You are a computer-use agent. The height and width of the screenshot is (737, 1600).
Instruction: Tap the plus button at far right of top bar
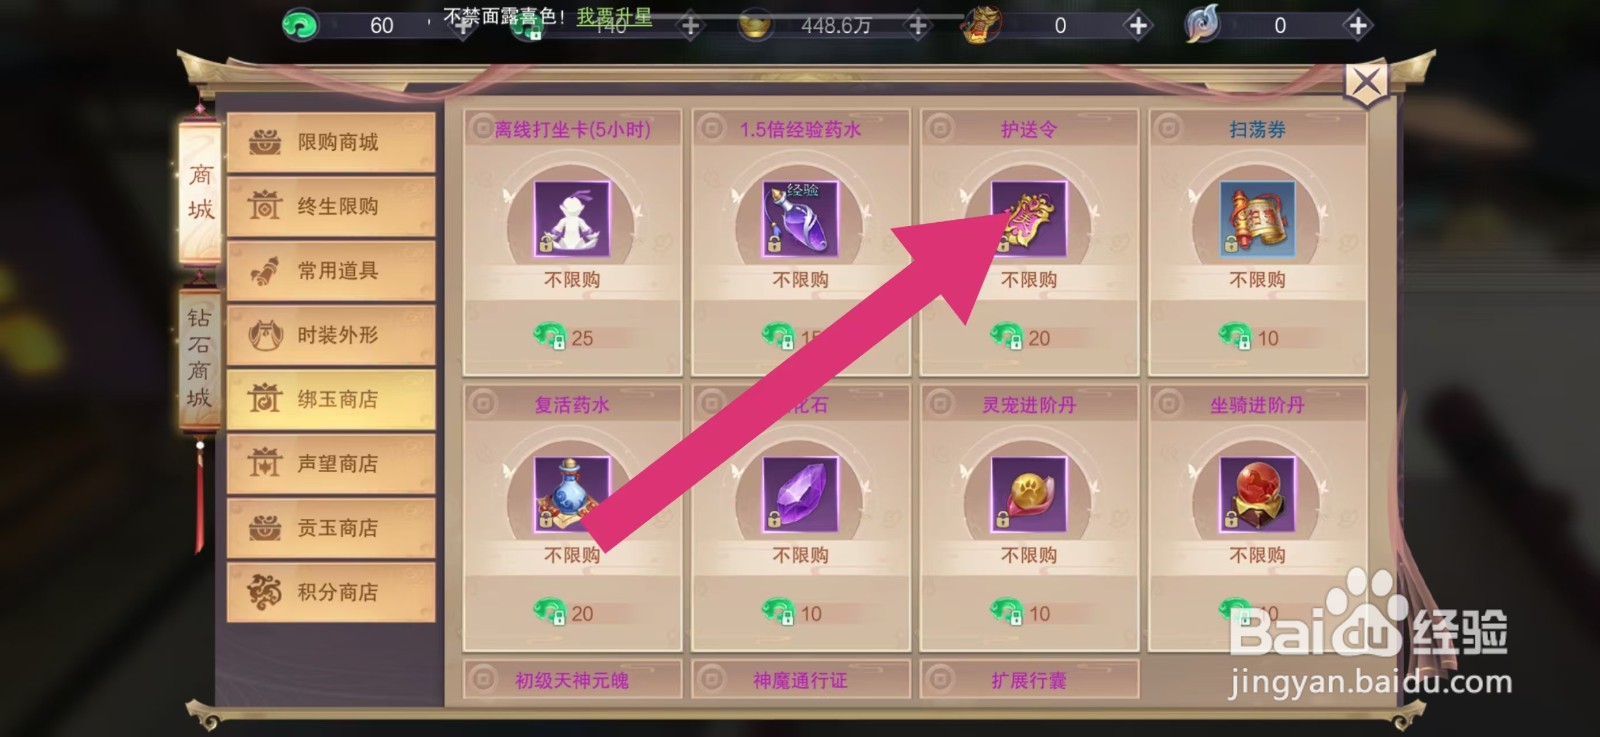pyautogui.click(x=1357, y=26)
